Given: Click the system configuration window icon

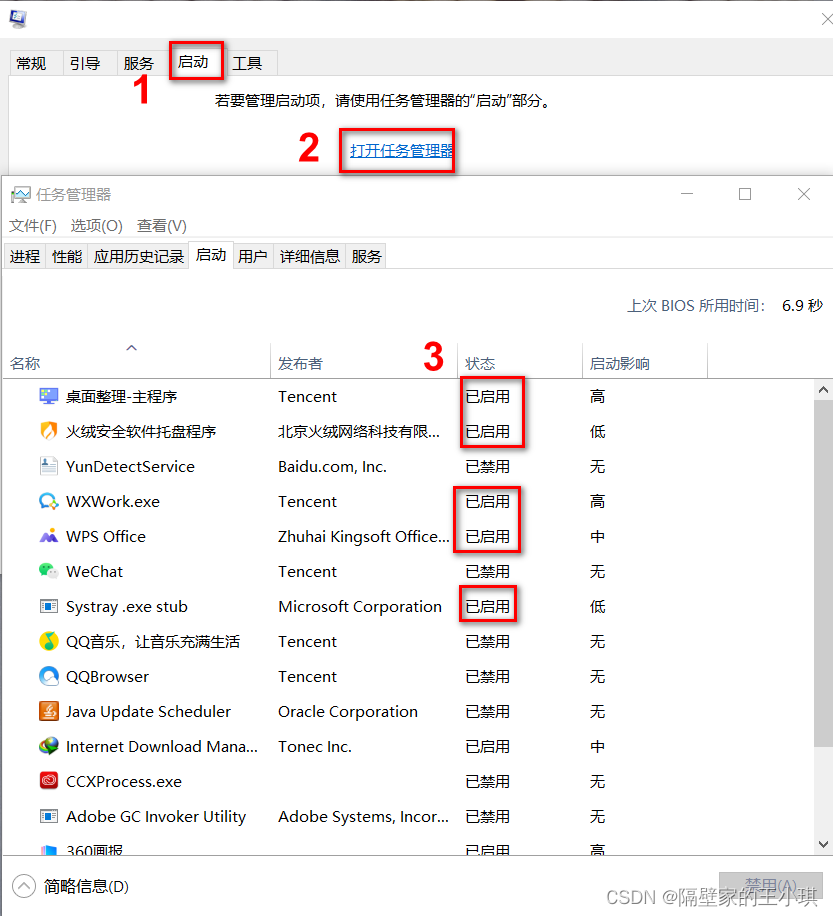Looking at the screenshot, I should click(18, 19).
